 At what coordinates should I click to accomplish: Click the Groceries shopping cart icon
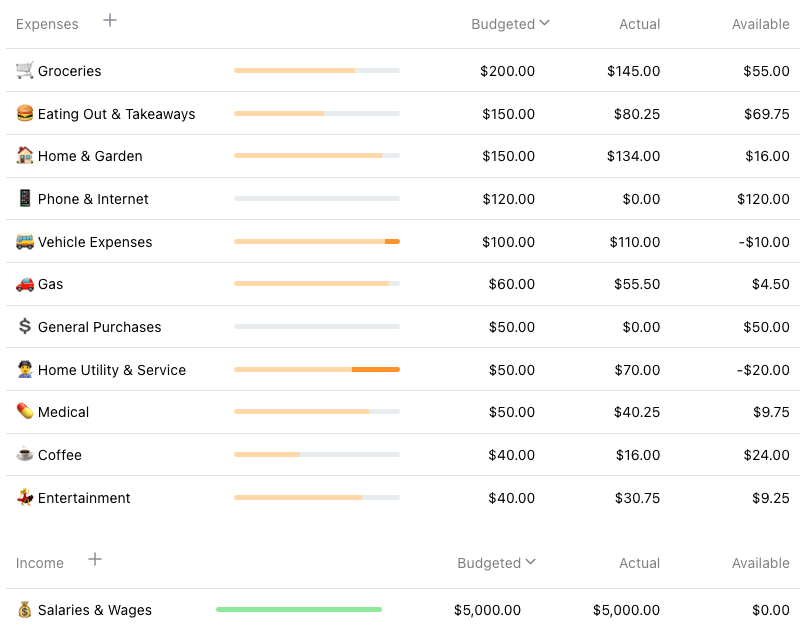(23, 70)
